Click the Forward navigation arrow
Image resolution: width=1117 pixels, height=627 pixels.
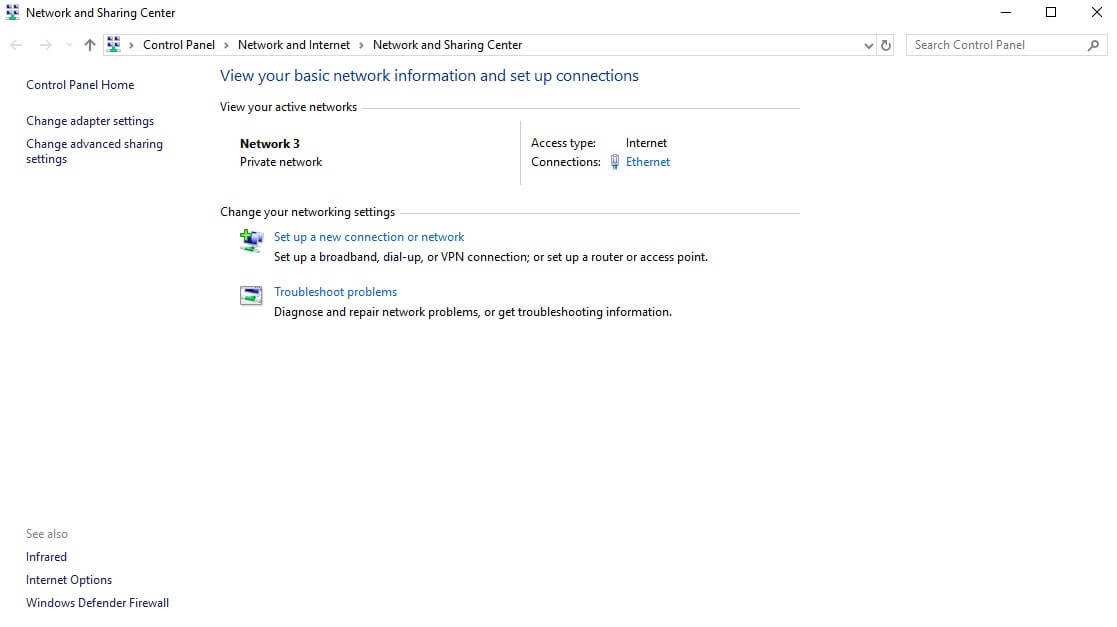pyautogui.click(x=45, y=44)
